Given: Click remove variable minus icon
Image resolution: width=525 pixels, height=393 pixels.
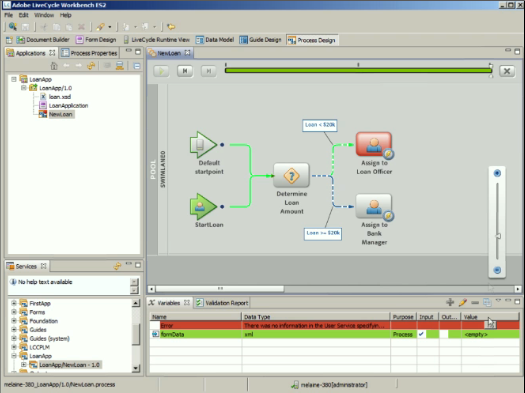Looking at the screenshot, I should pos(475,302).
